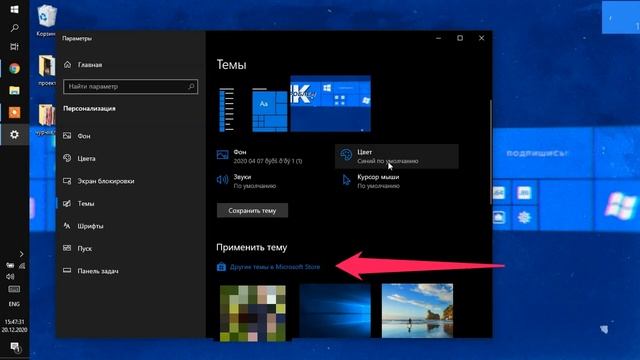Click the Фон picture icon in sidebar
Viewport: 640px width, 360px height.
tap(67, 136)
